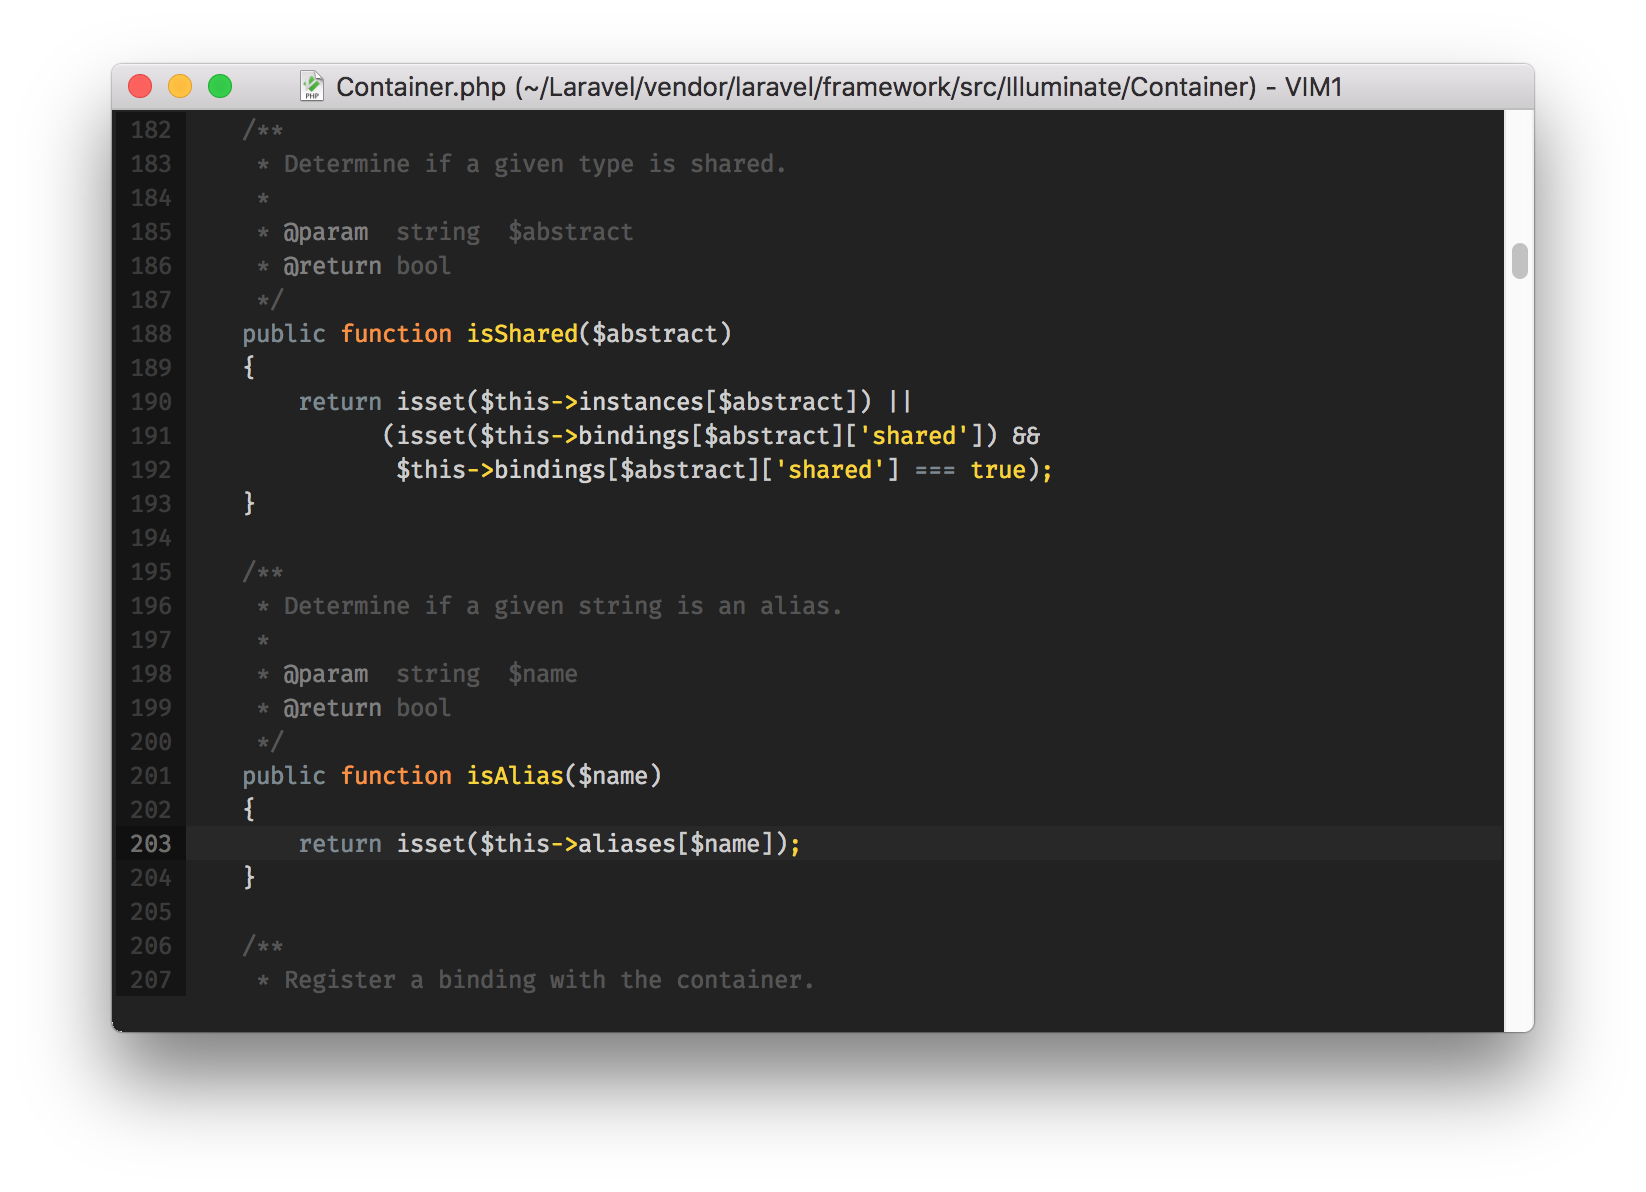Click line number 207
The height and width of the screenshot is (1192, 1646).
click(151, 980)
